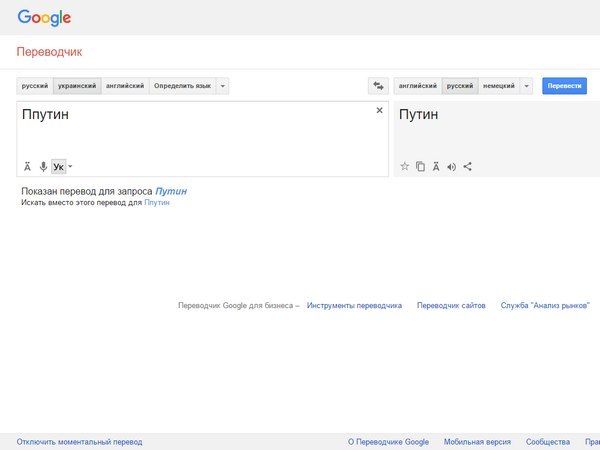The image size is (600, 450).
Task: Select немецкий as the target language
Action: (498, 86)
